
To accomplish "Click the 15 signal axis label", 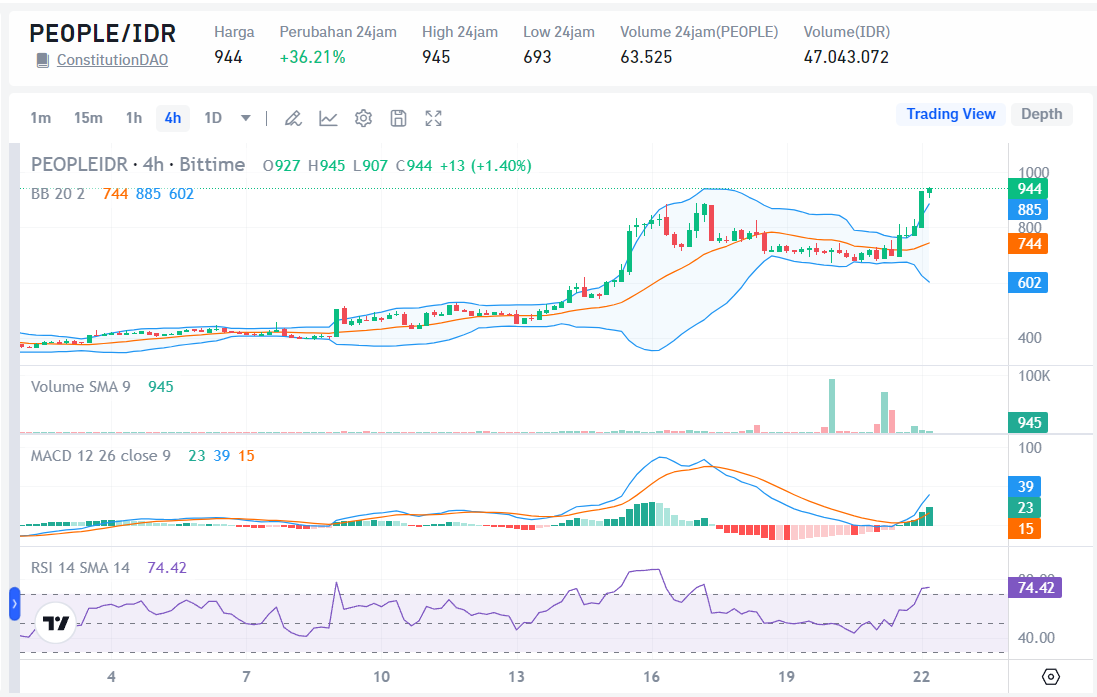I will click(x=1025, y=528).
